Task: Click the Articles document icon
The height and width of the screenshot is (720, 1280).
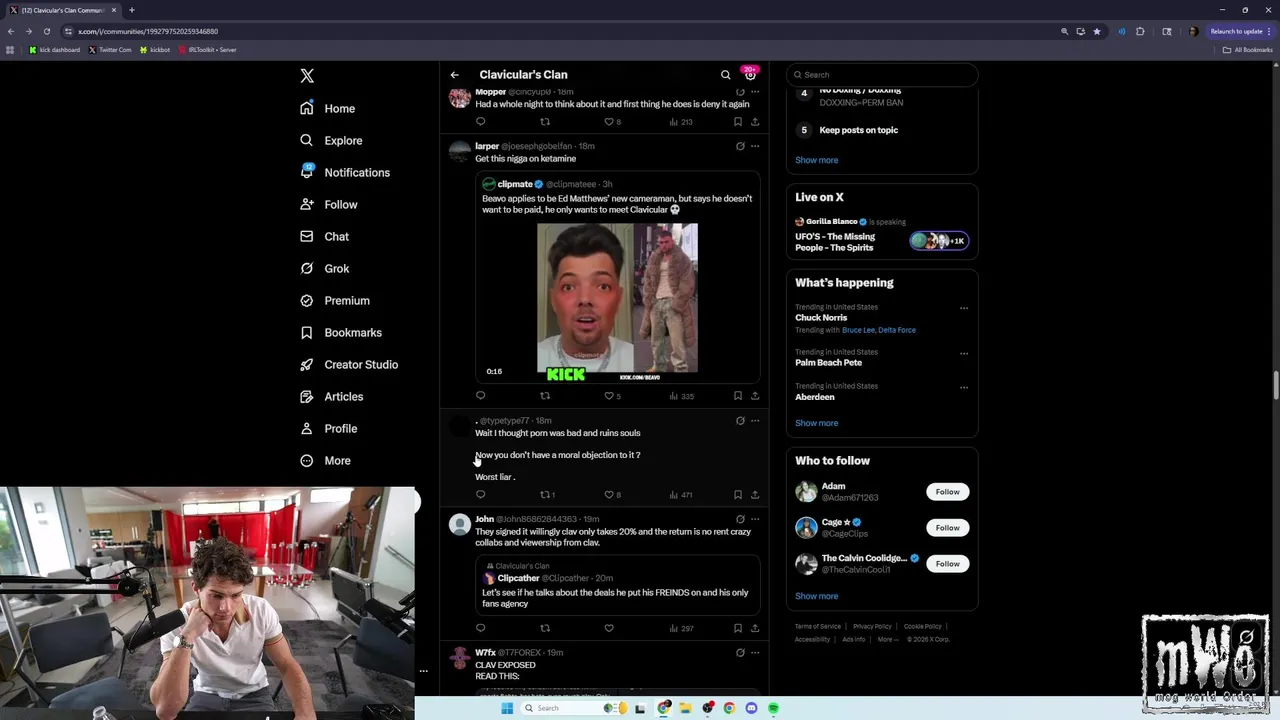Action: pos(307,396)
